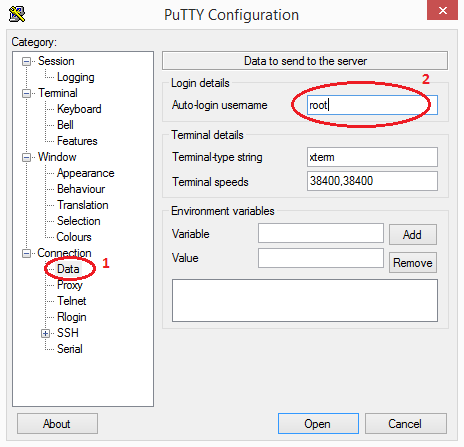Expand the SSH tree node
This screenshot has width=464, height=447.
coord(46,334)
